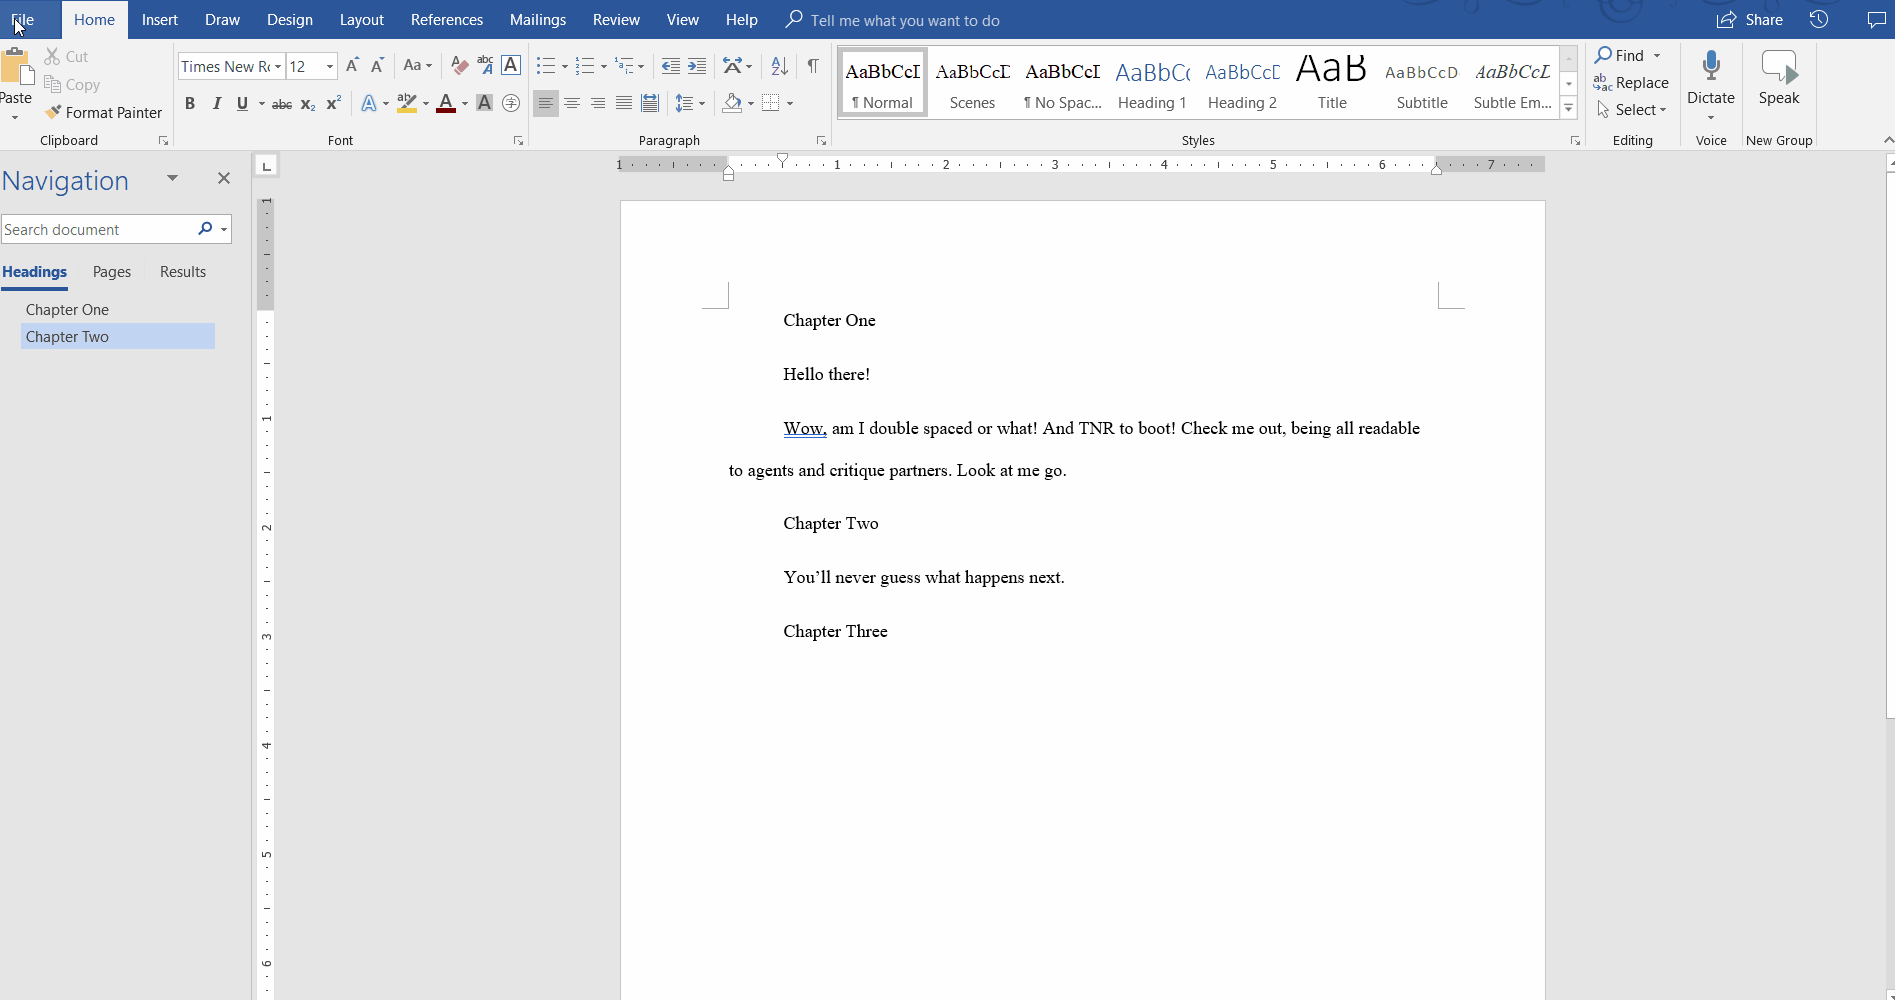Open Multilevel List dropdown
1895x1000 pixels.
click(641, 67)
